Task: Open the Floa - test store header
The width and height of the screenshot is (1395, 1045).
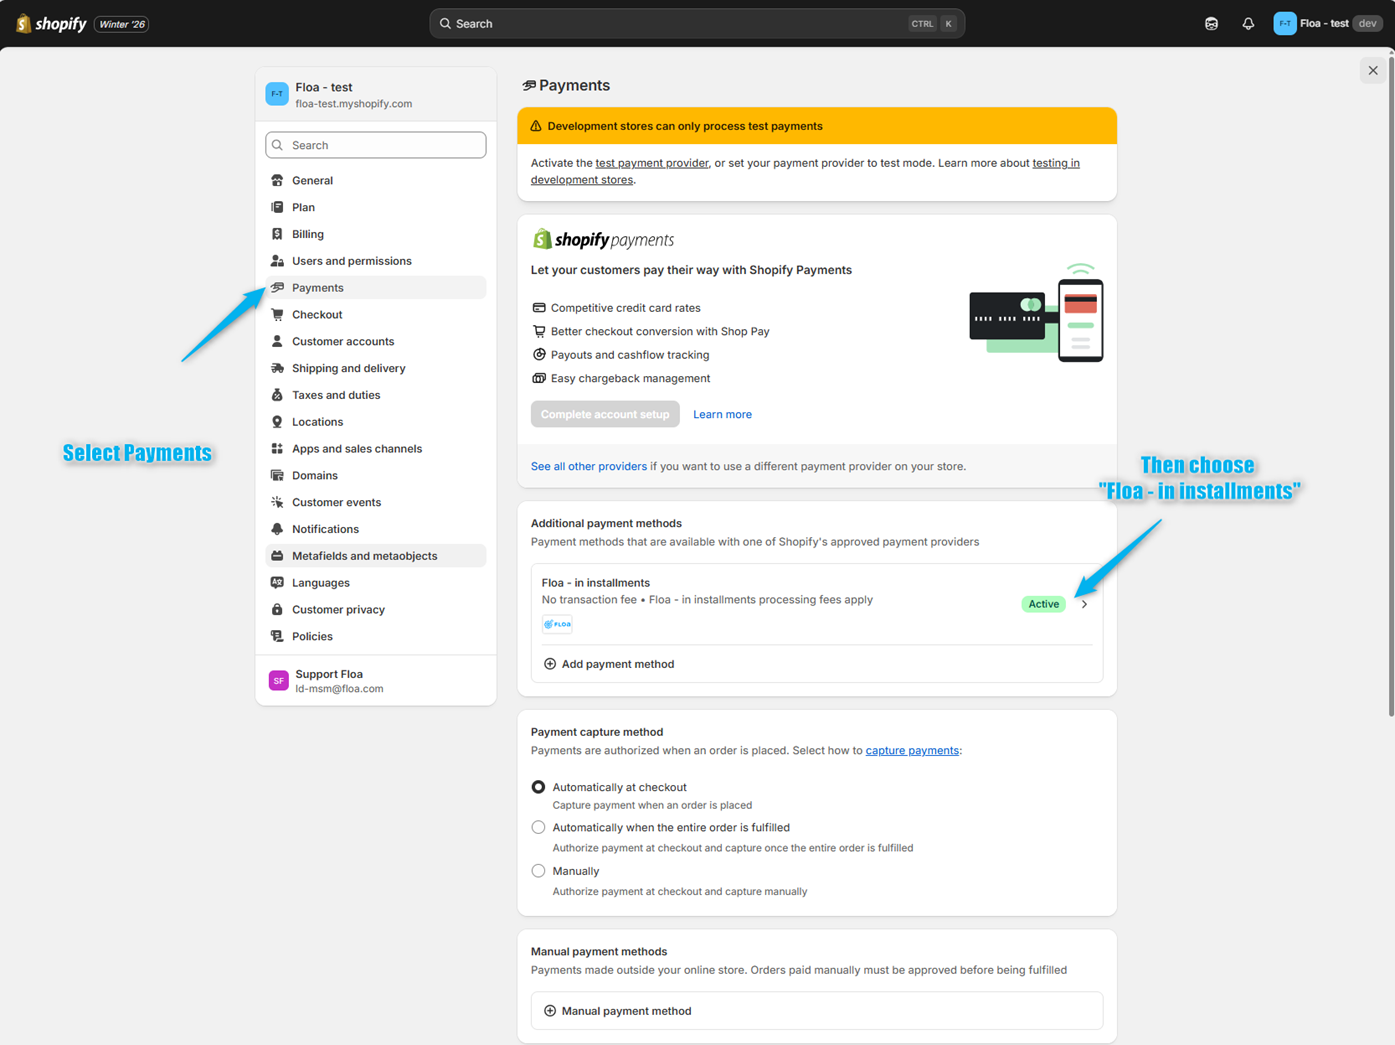Action: tap(376, 95)
